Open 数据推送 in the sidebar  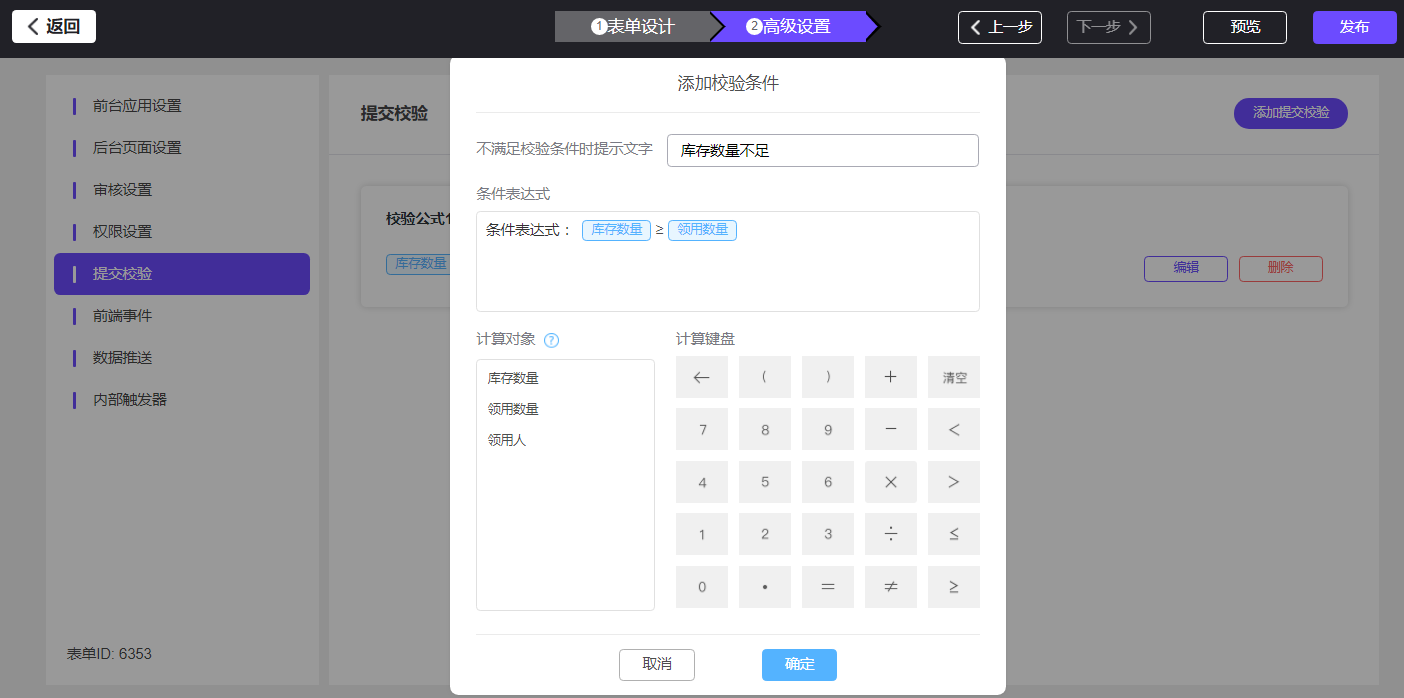(x=123, y=358)
